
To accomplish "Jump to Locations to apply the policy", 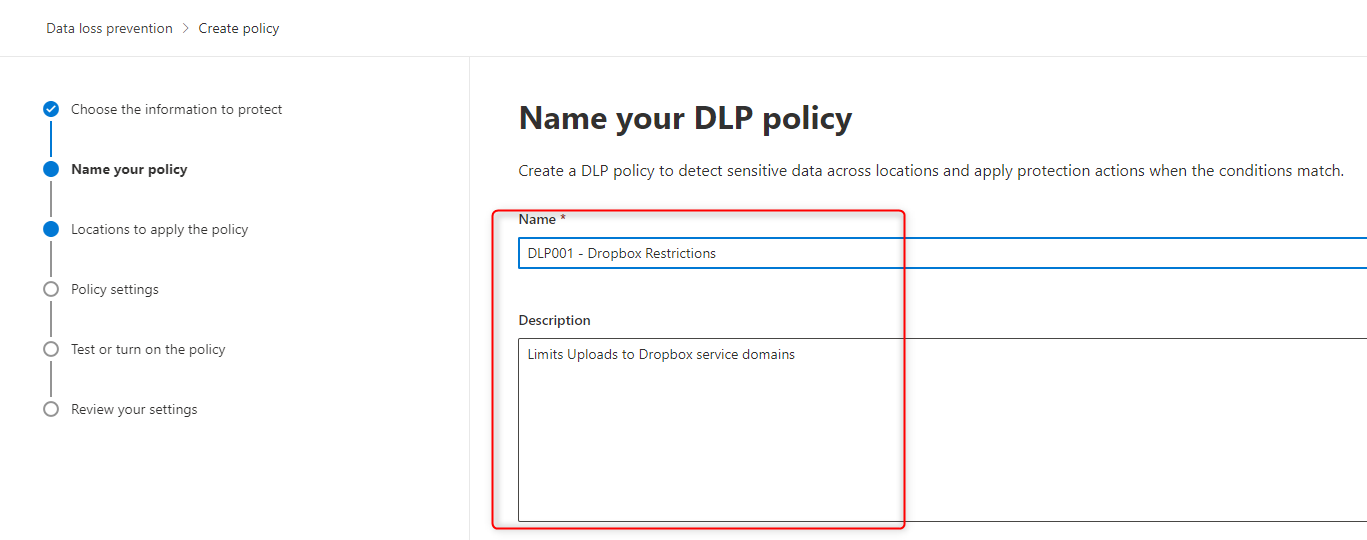I will [159, 229].
